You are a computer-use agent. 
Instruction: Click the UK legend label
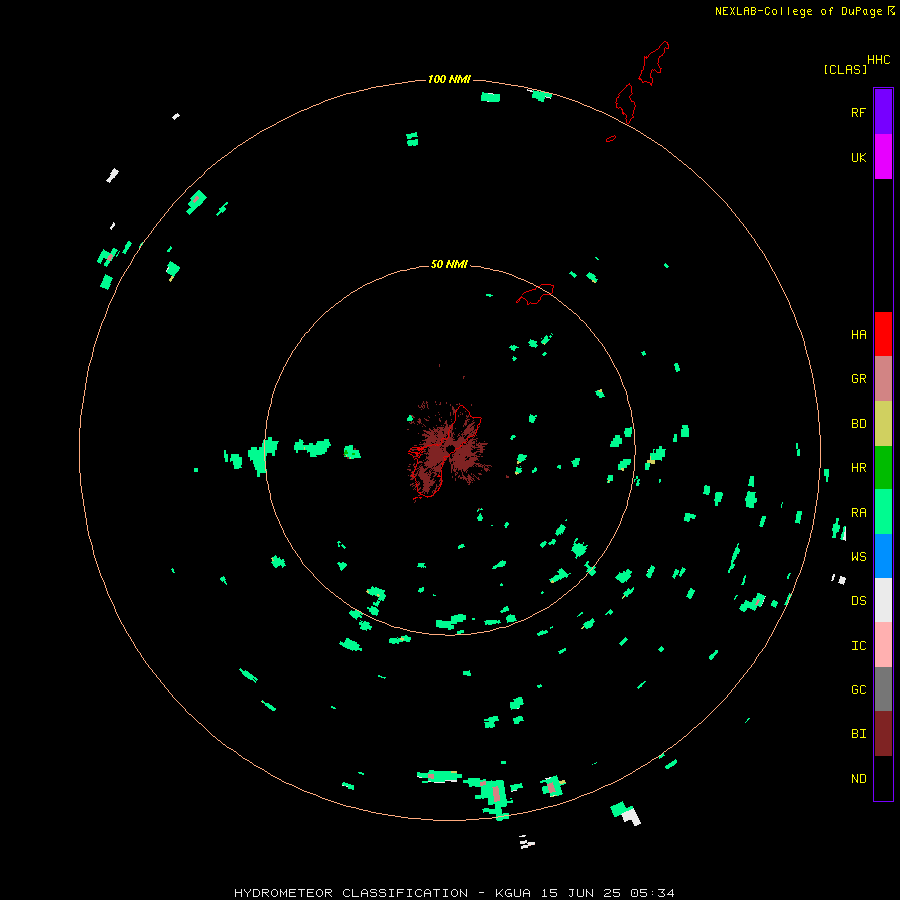pyautogui.click(x=858, y=157)
